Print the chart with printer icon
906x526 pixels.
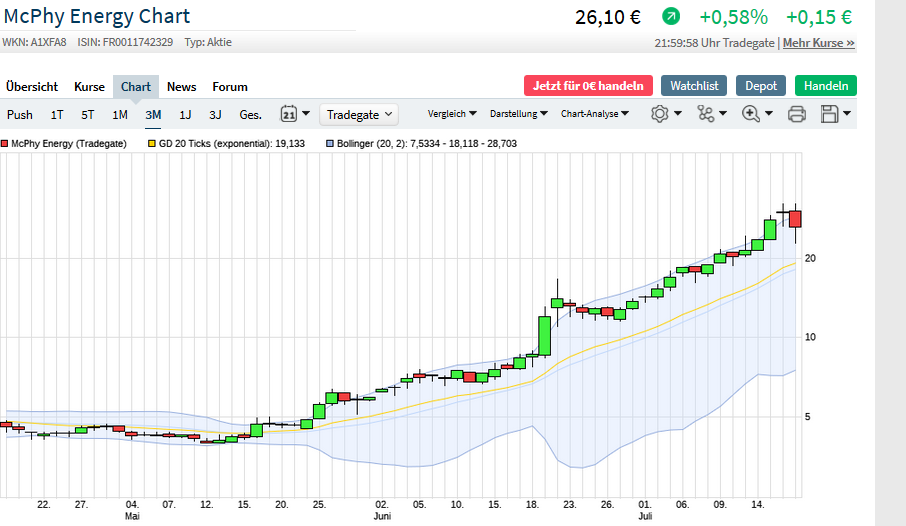[x=797, y=114]
